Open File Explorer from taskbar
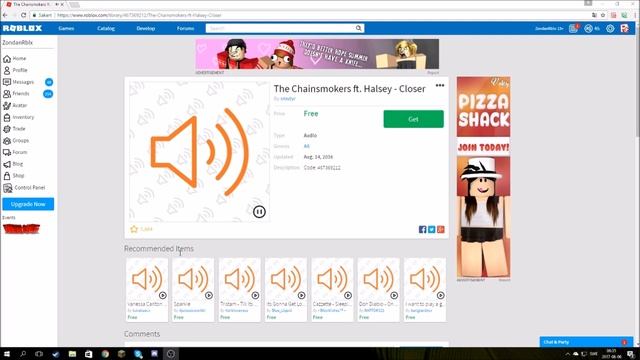Viewport: 640px width, 360px height. [72, 354]
